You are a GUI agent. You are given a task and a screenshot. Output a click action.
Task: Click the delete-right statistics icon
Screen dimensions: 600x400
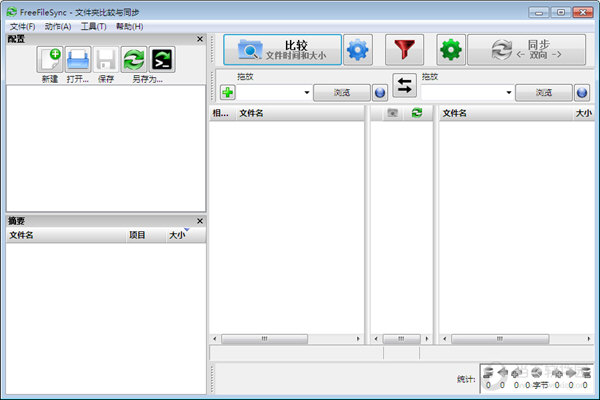coord(585,372)
